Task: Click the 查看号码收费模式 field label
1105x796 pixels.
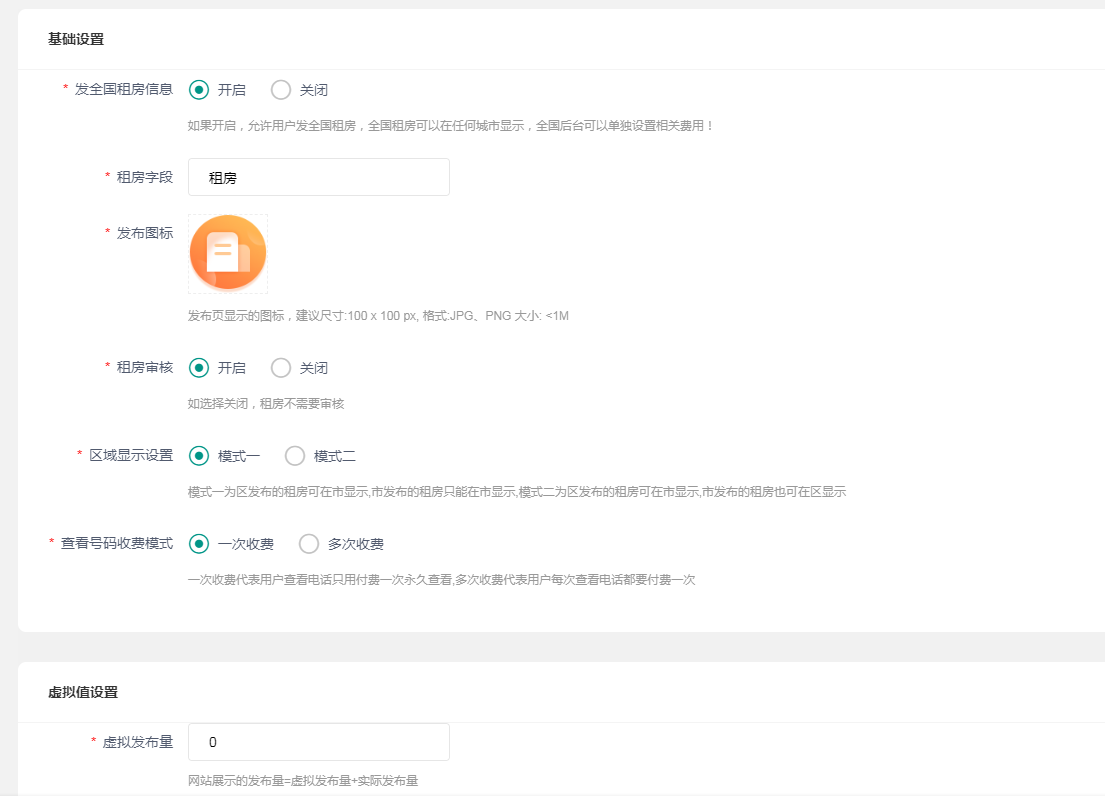Action: coord(116,543)
